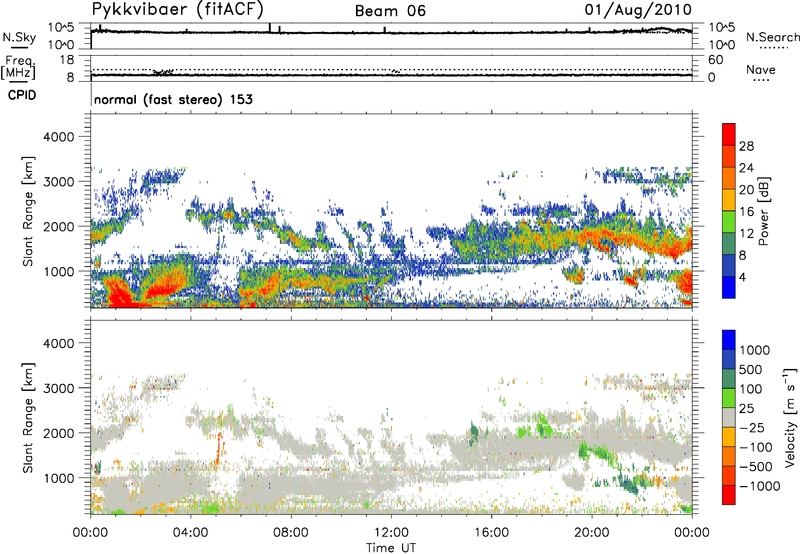Click the "Time UT" axis title

coord(391,548)
